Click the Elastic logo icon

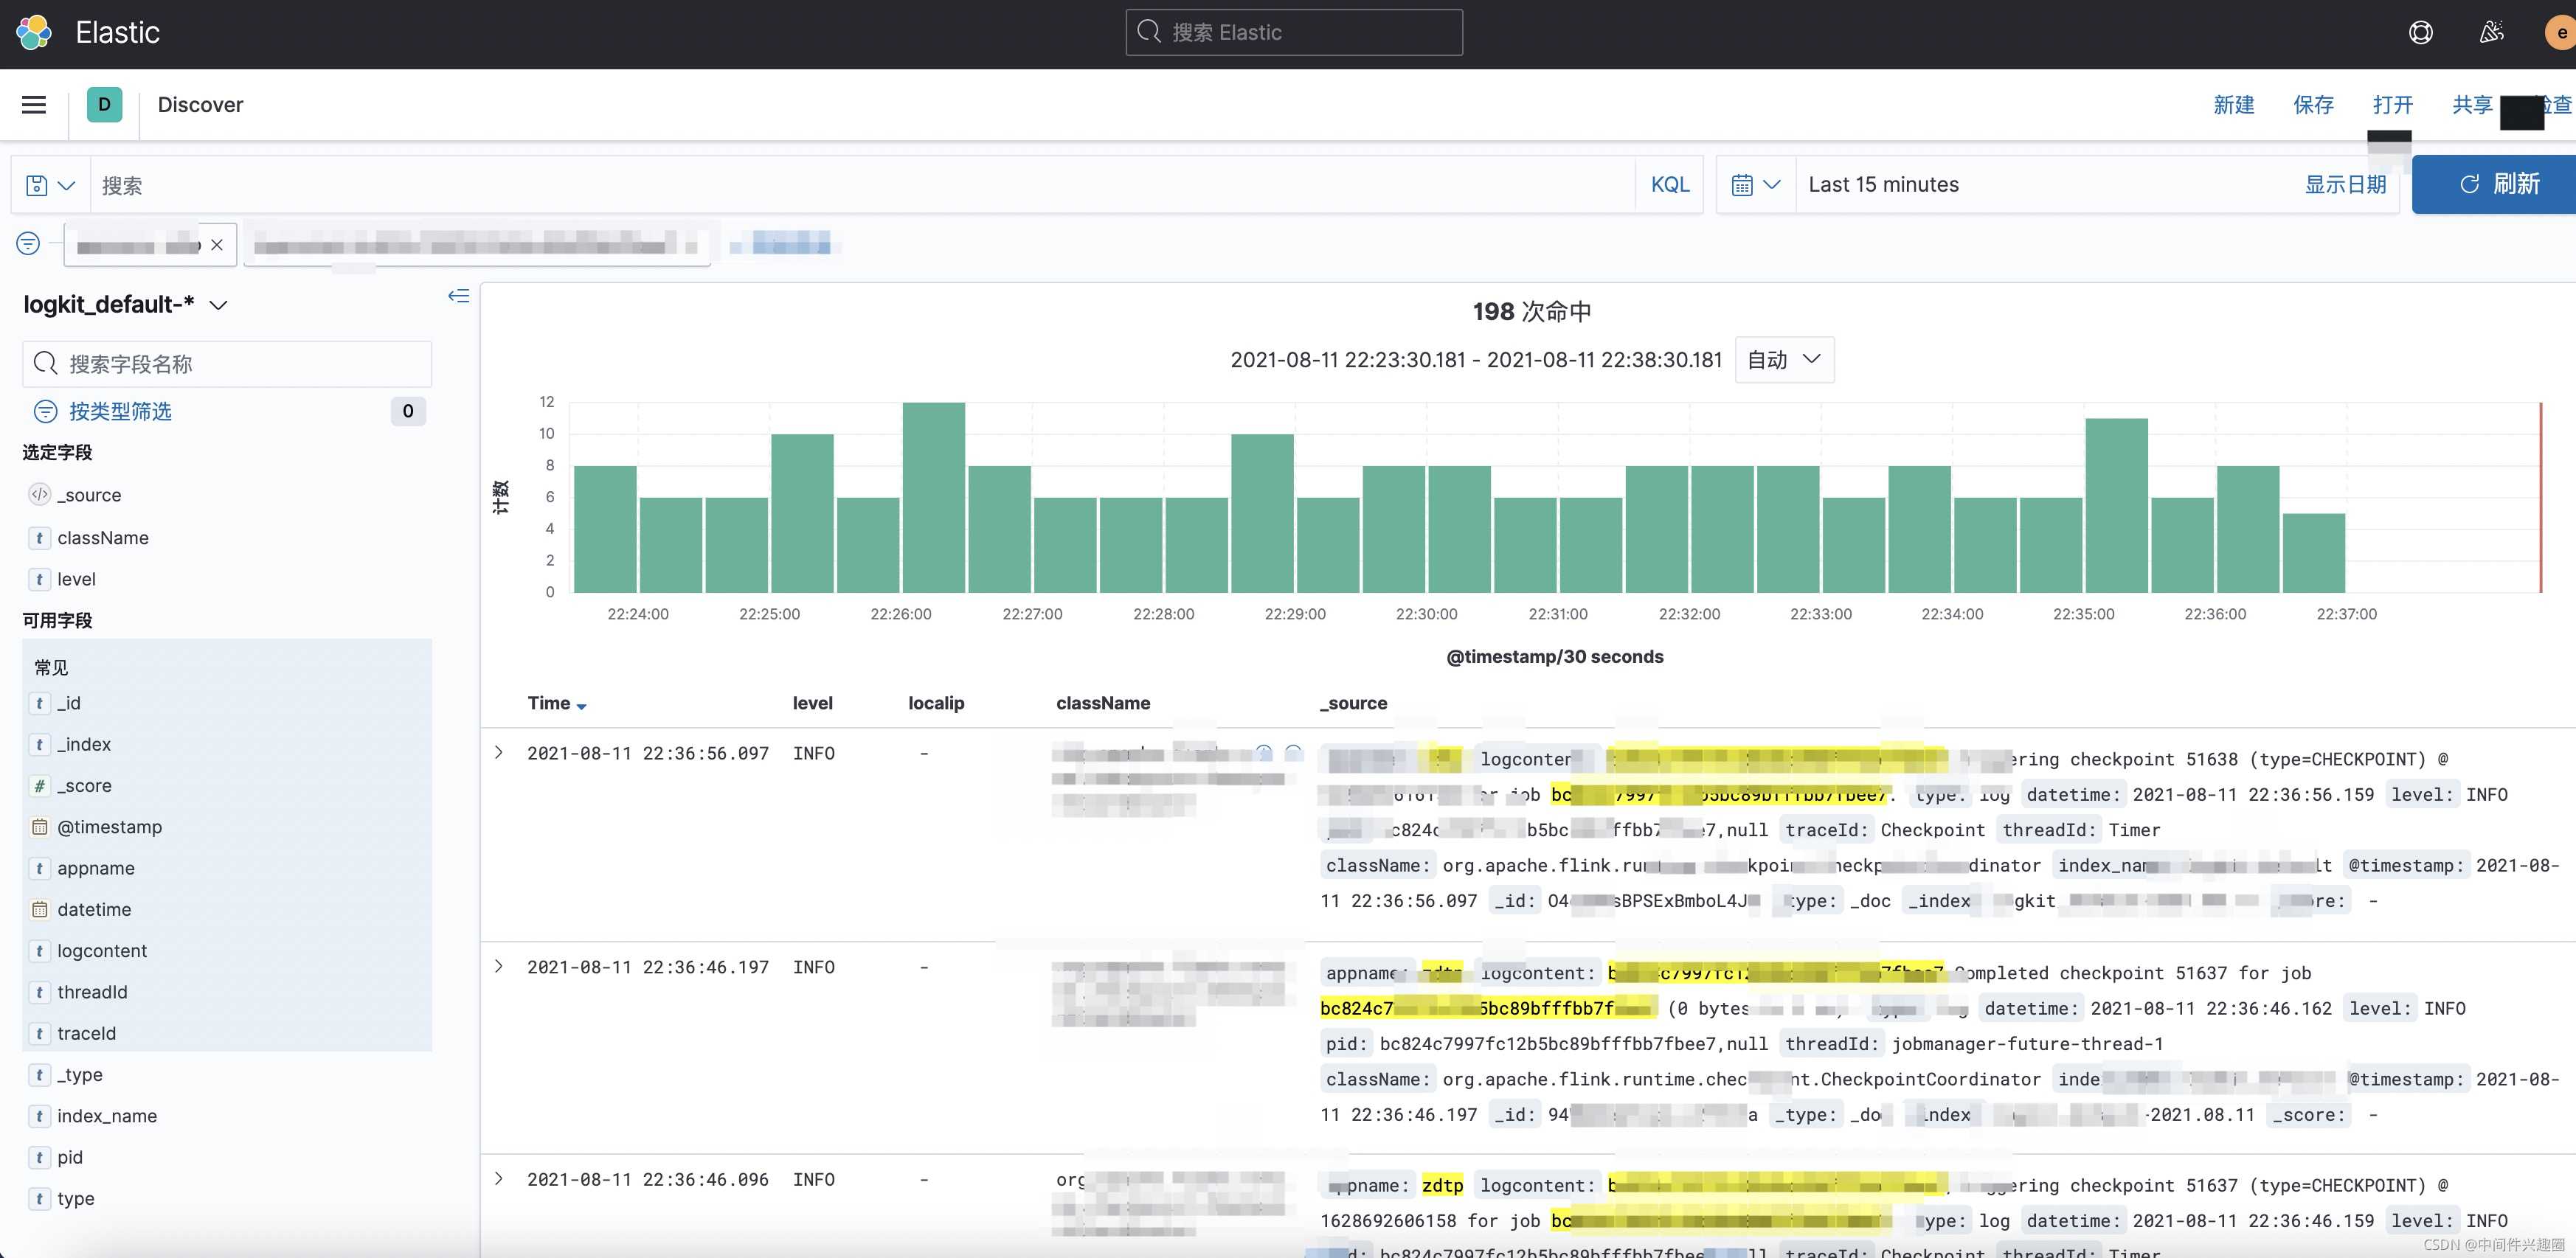point(34,32)
